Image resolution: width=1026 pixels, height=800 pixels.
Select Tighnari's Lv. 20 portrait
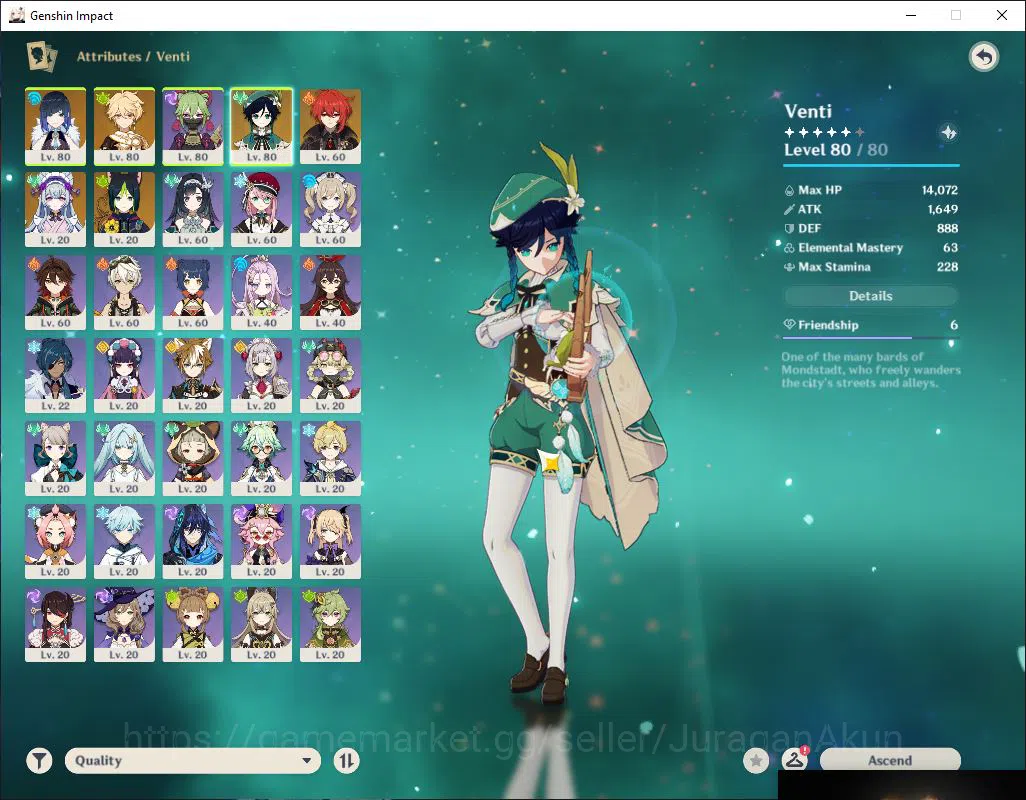(x=124, y=209)
